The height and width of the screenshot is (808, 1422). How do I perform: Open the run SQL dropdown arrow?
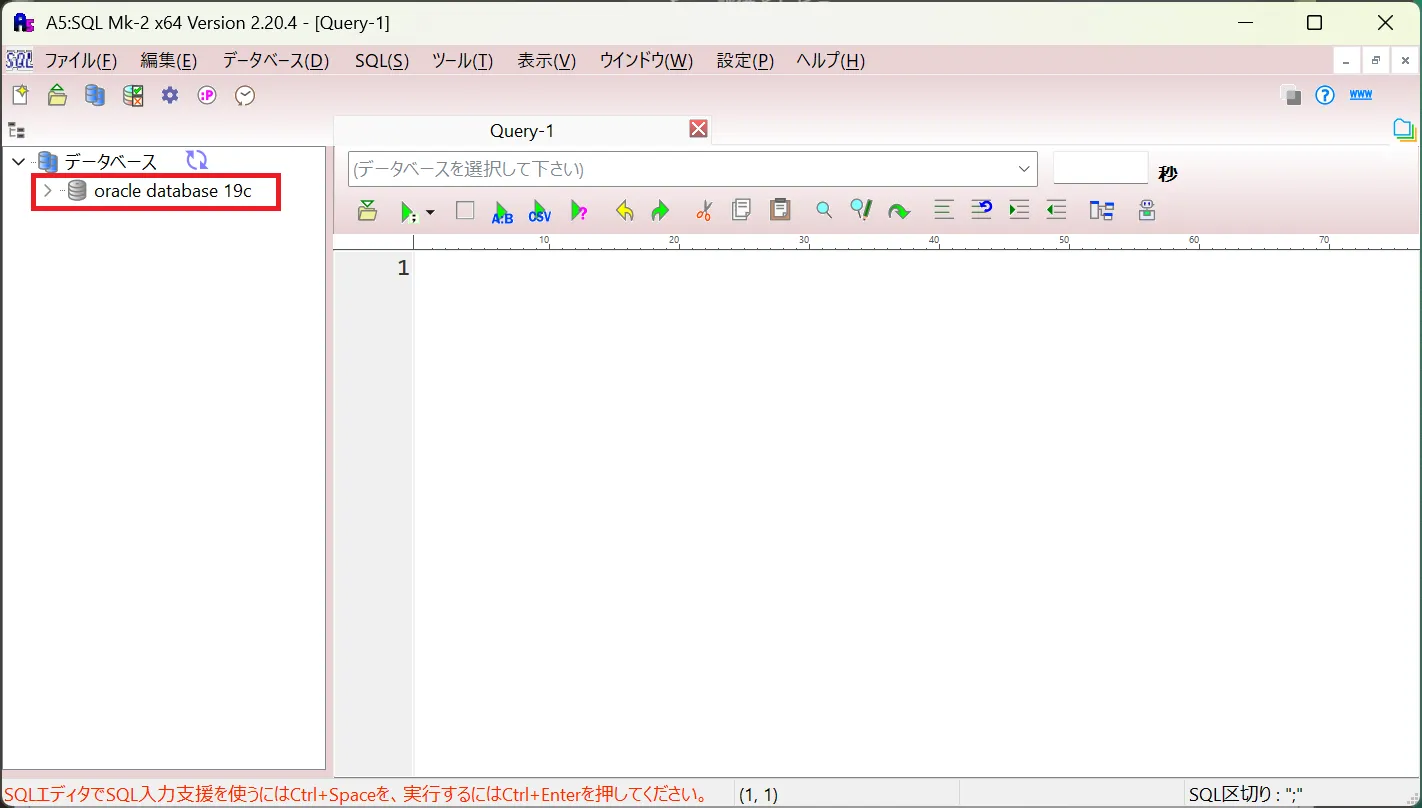pos(430,212)
